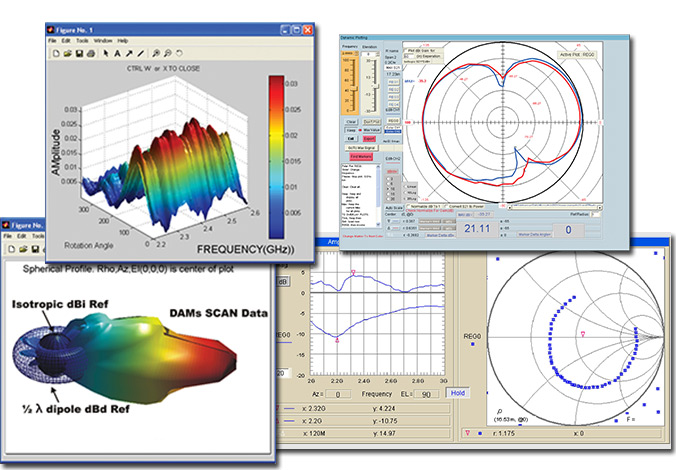
Task: Toggle the Plot dBi Gain checkbox
Action: 406,50
